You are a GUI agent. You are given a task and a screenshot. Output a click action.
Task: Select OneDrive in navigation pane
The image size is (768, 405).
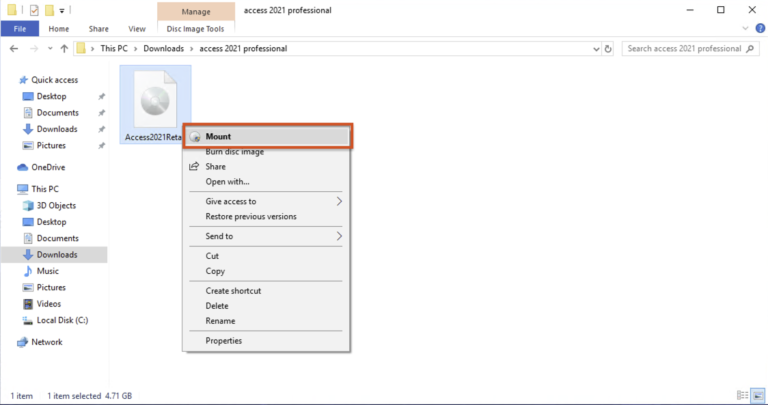(x=48, y=167)
